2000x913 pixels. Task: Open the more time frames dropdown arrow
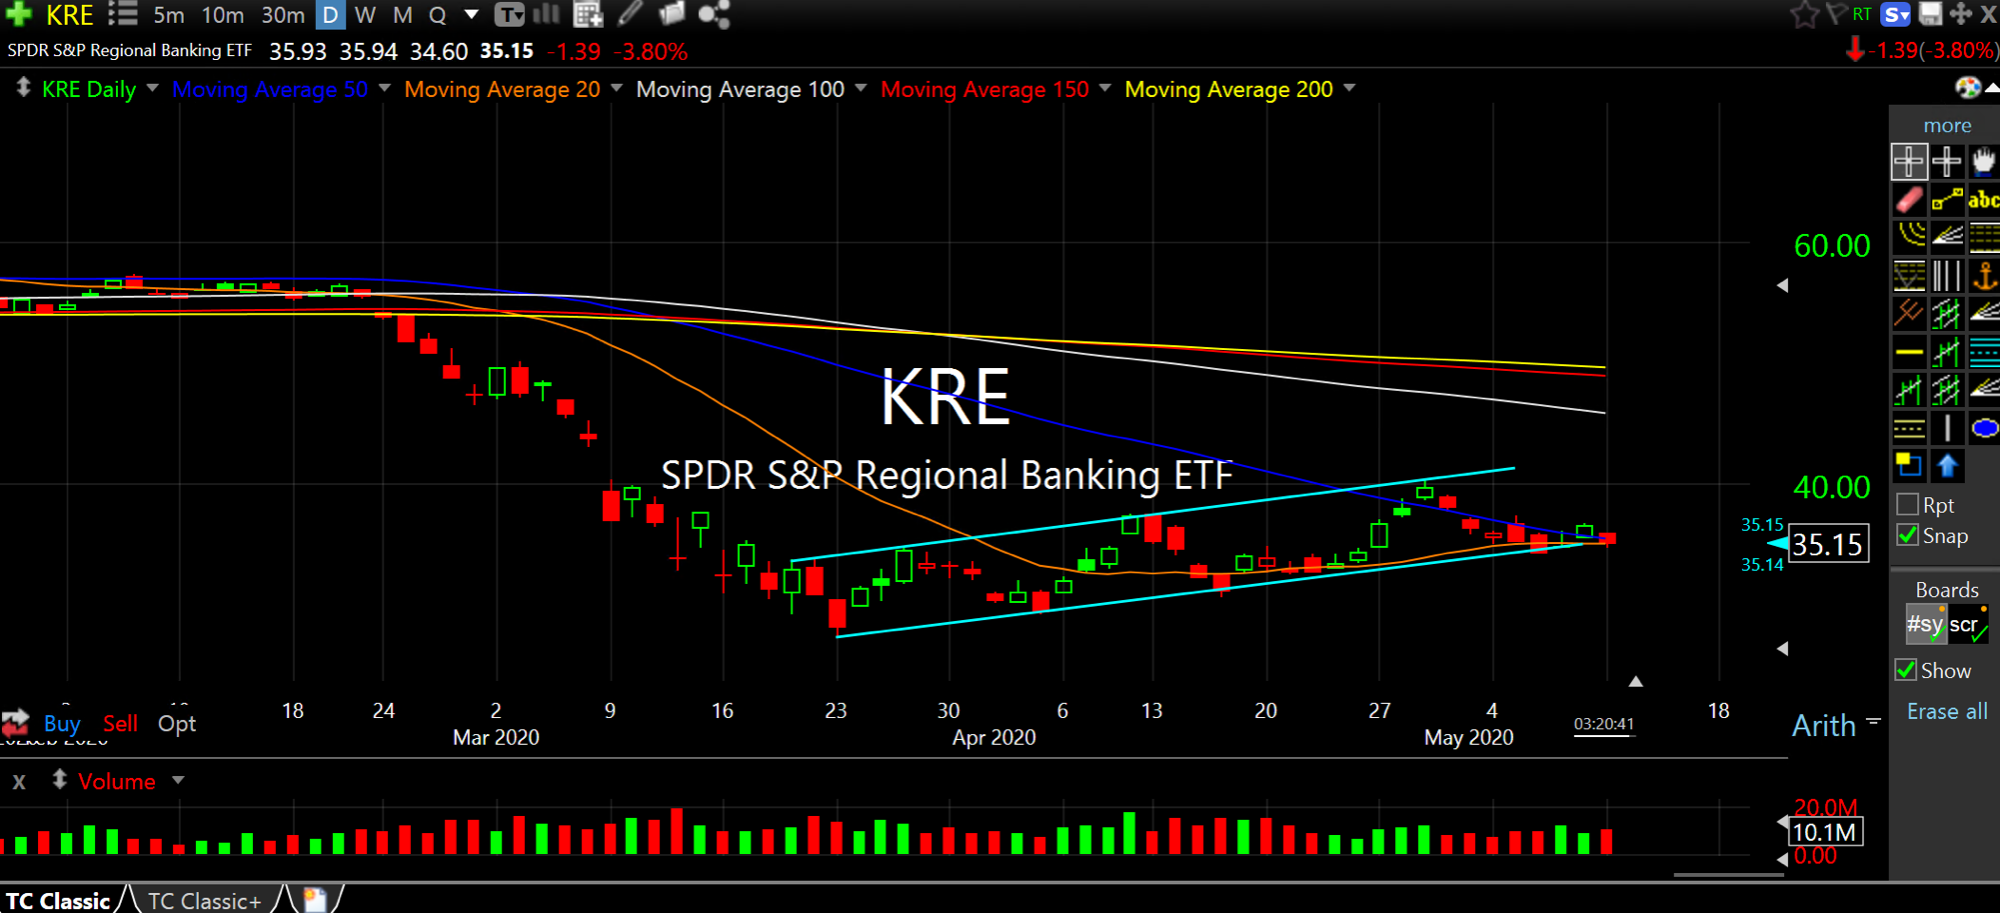point(471,15)
